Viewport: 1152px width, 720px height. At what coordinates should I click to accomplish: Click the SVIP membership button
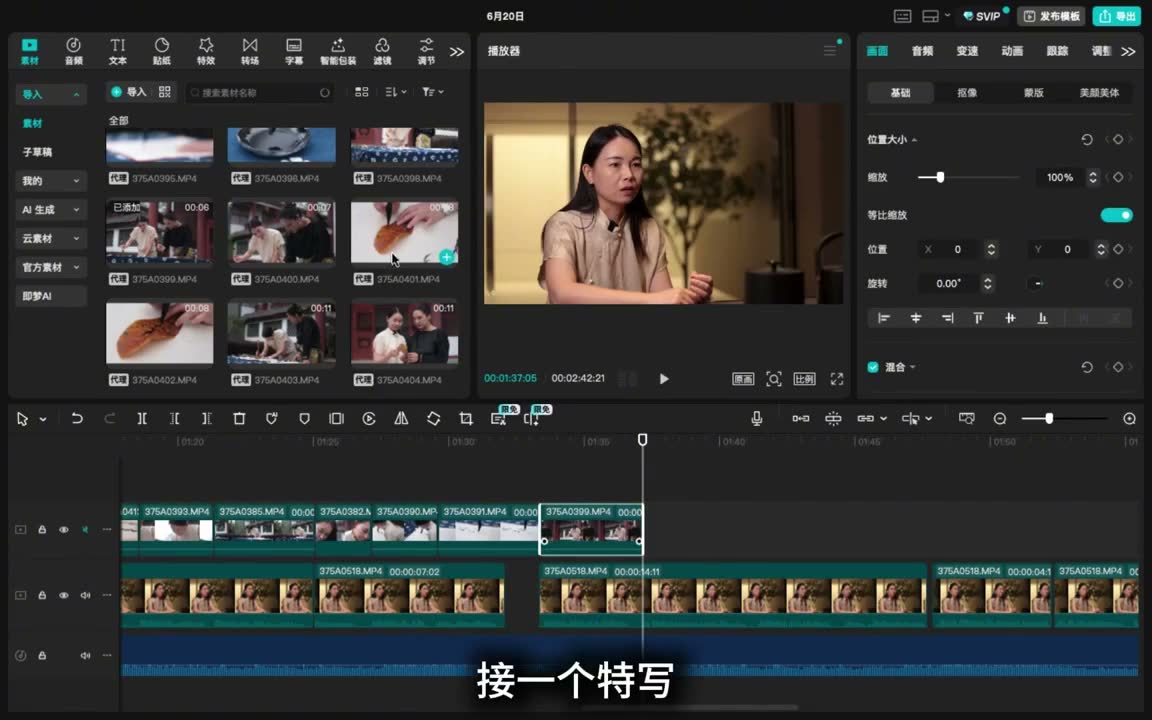click(x=982, y=16)
